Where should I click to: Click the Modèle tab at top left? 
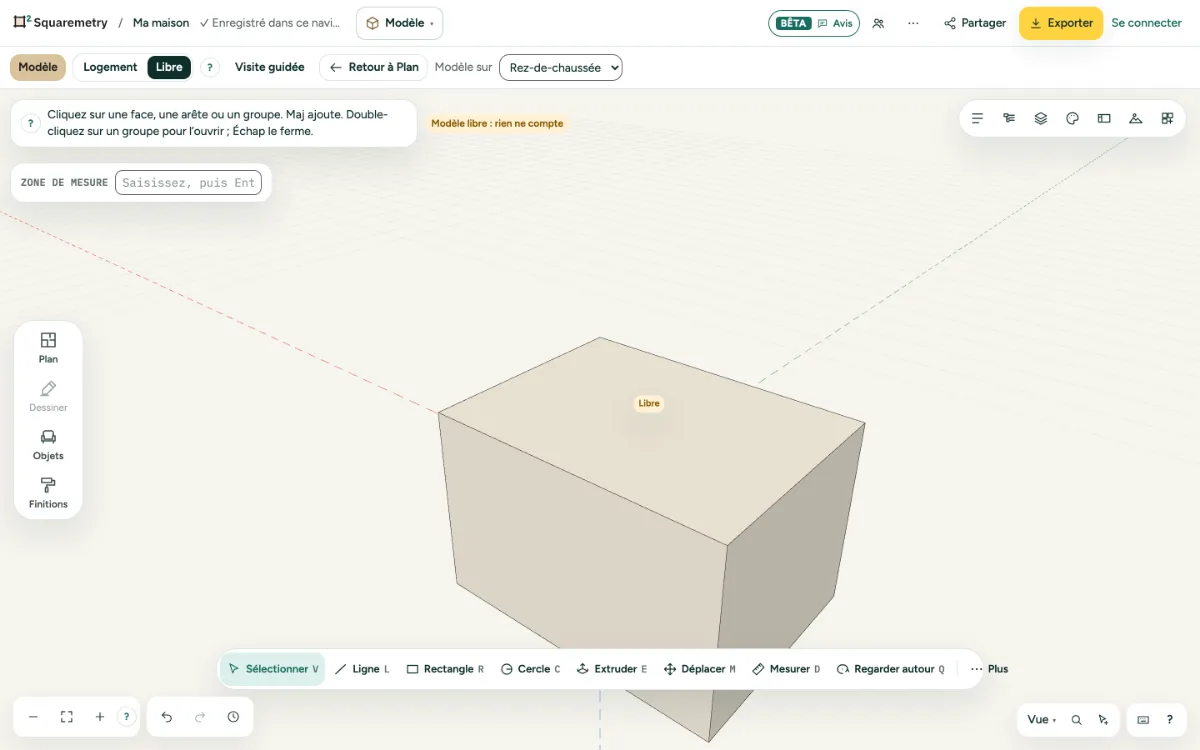point(38,67)
